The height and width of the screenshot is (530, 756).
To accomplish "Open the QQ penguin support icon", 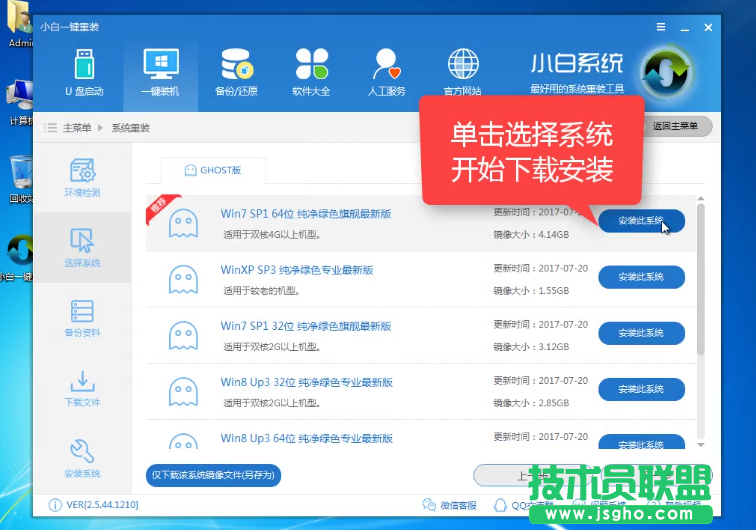I will coord(500,505).
